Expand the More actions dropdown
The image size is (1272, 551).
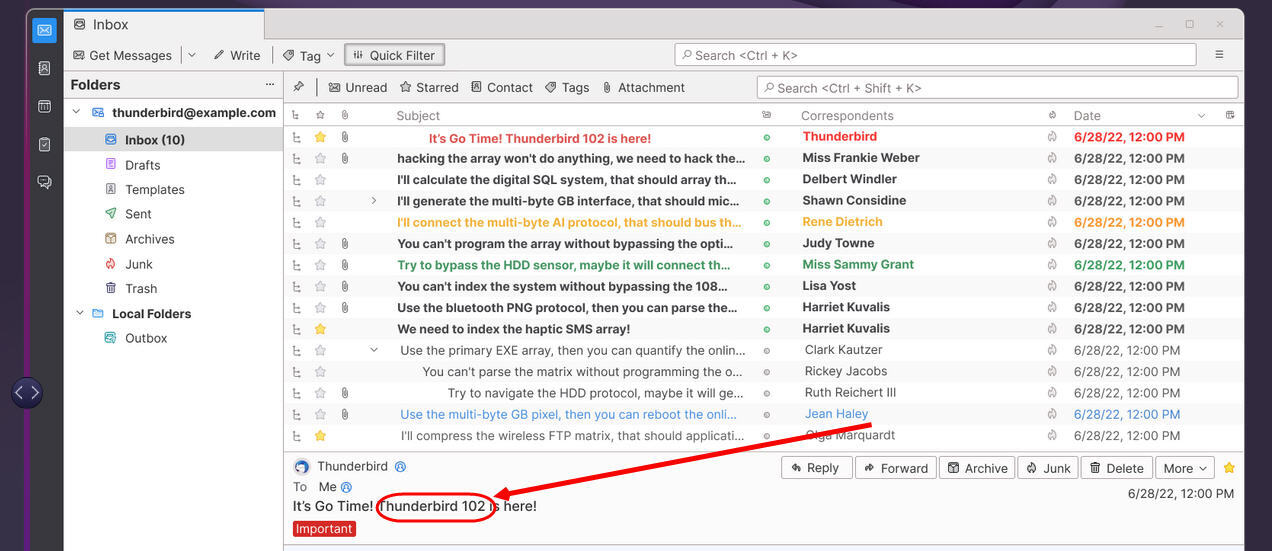(1185, 468)
